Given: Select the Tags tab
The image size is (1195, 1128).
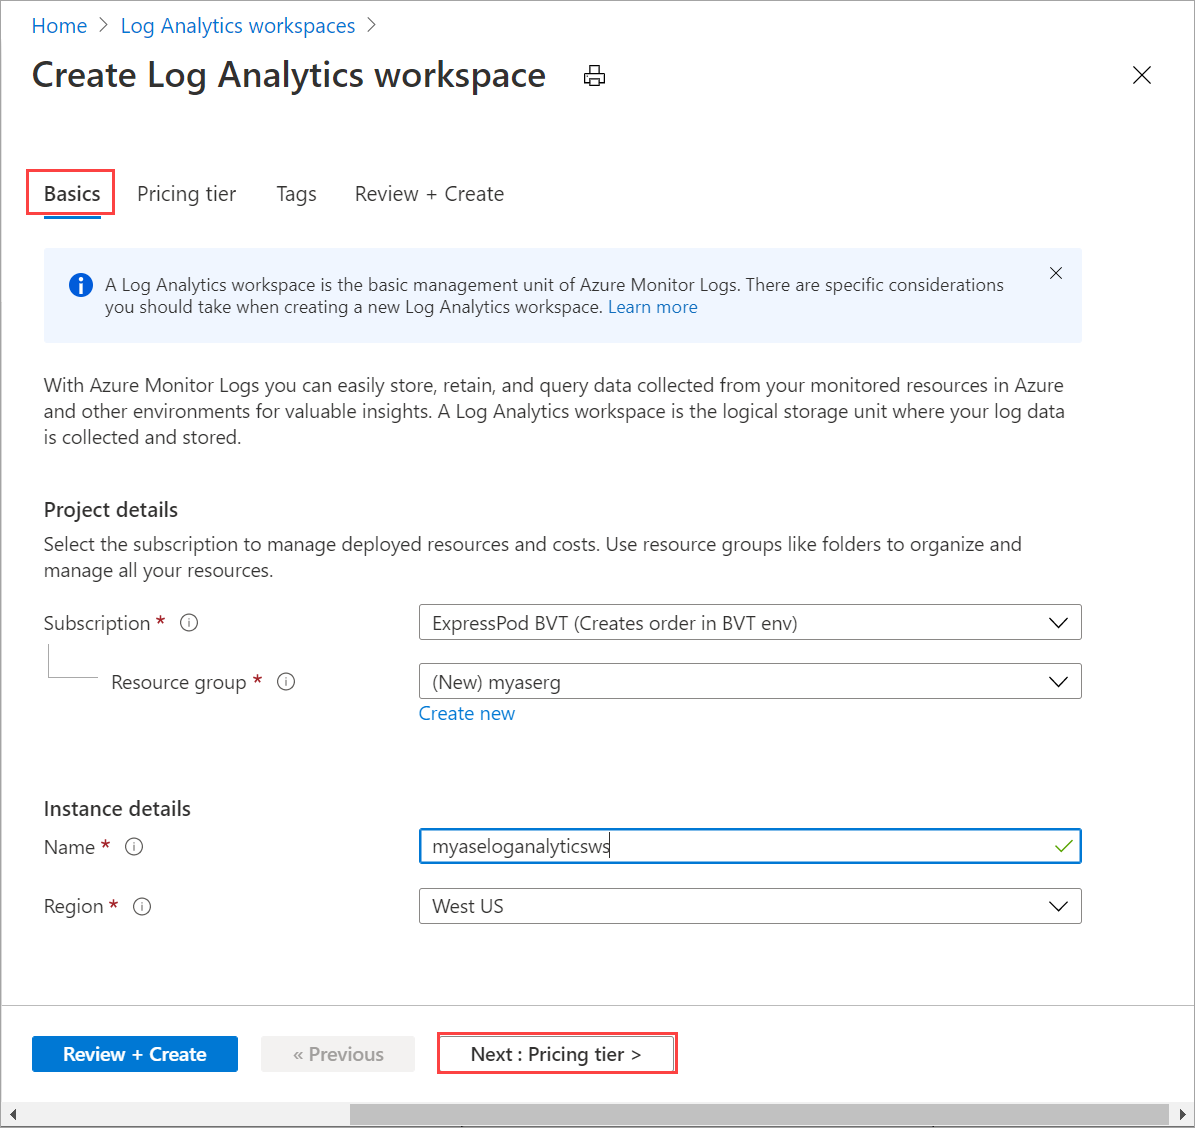Looking at the screenshot, I should (296, 193).
